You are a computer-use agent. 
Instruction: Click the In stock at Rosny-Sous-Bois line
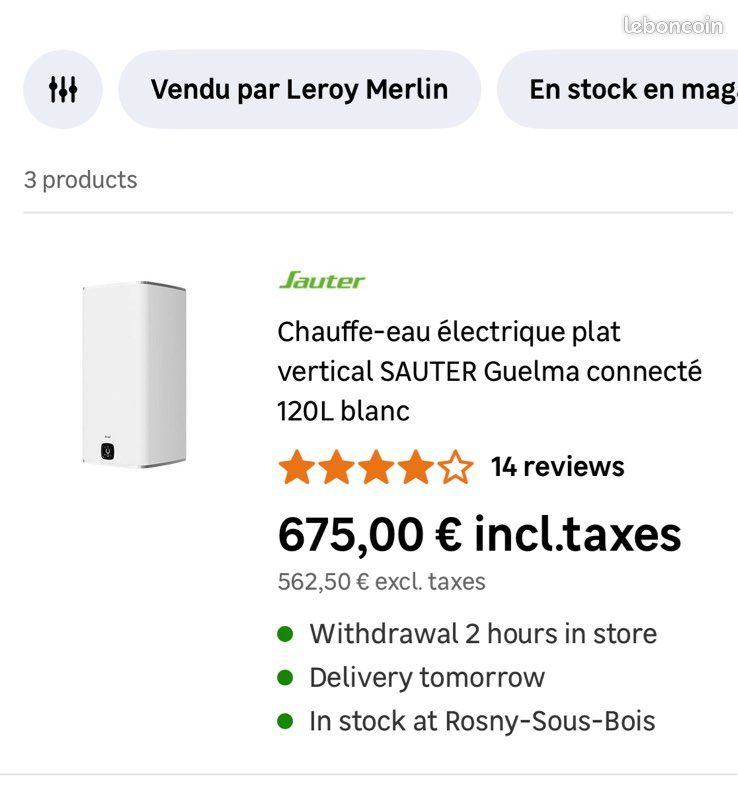tap(486, 721)
